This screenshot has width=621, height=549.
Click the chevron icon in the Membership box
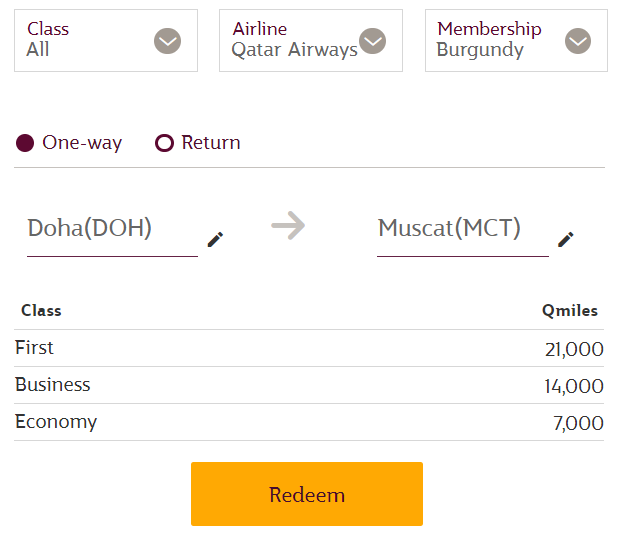pos(578,41)
